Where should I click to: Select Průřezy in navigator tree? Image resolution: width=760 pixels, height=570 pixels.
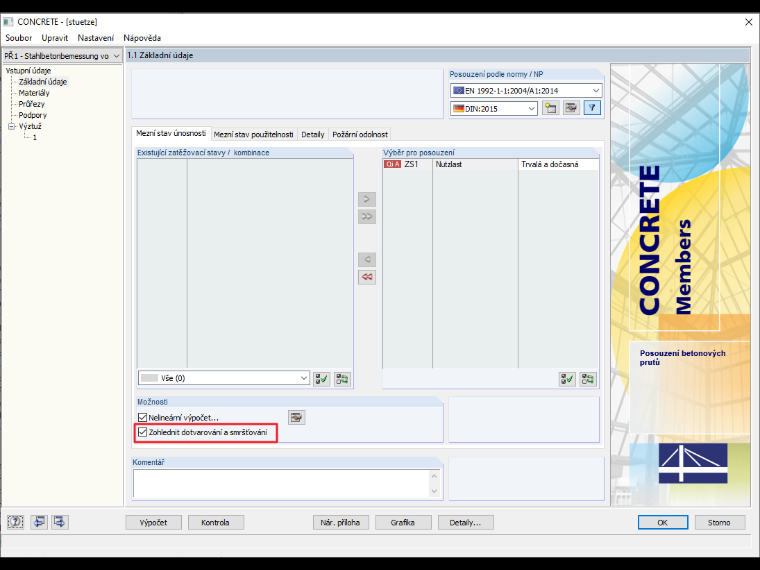(x=32, y=104)
